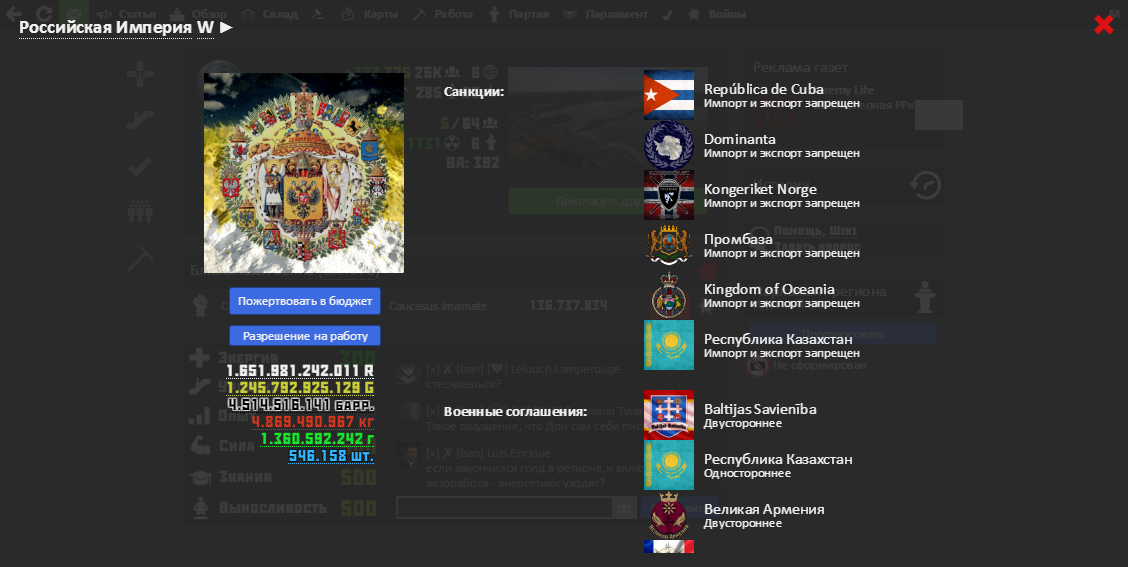The width and height of the screenshot is (1128, 567).
Task: Click the Baltijas Savienība flag icon
Action: click(668, 415)
